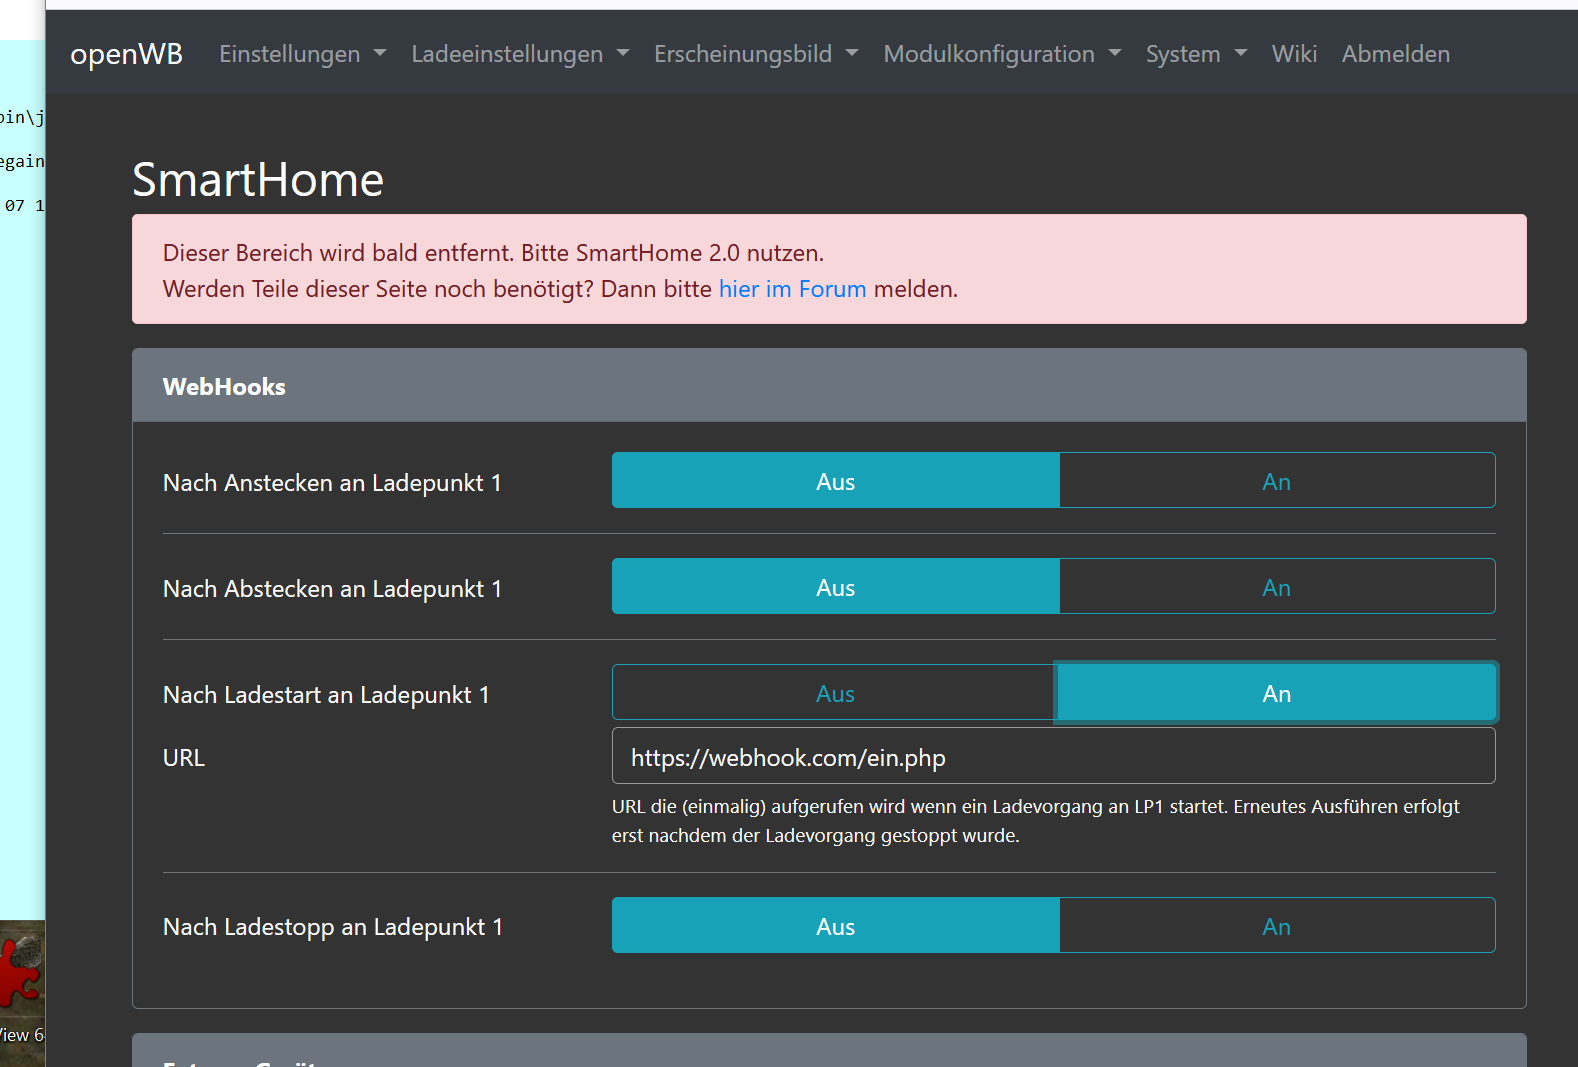
Task: Set 'Nach Ladestopp an Ladepunkt 1' to Aus
Action: tap(835, 926)
